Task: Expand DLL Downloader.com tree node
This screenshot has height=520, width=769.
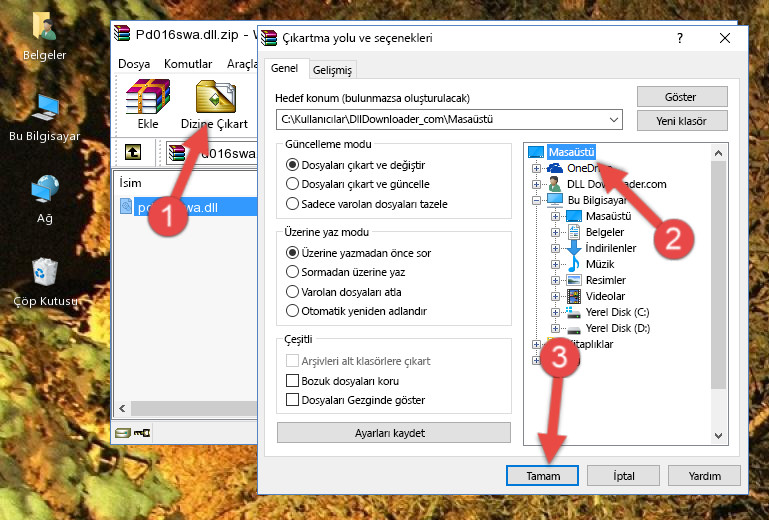Action: 536,184
